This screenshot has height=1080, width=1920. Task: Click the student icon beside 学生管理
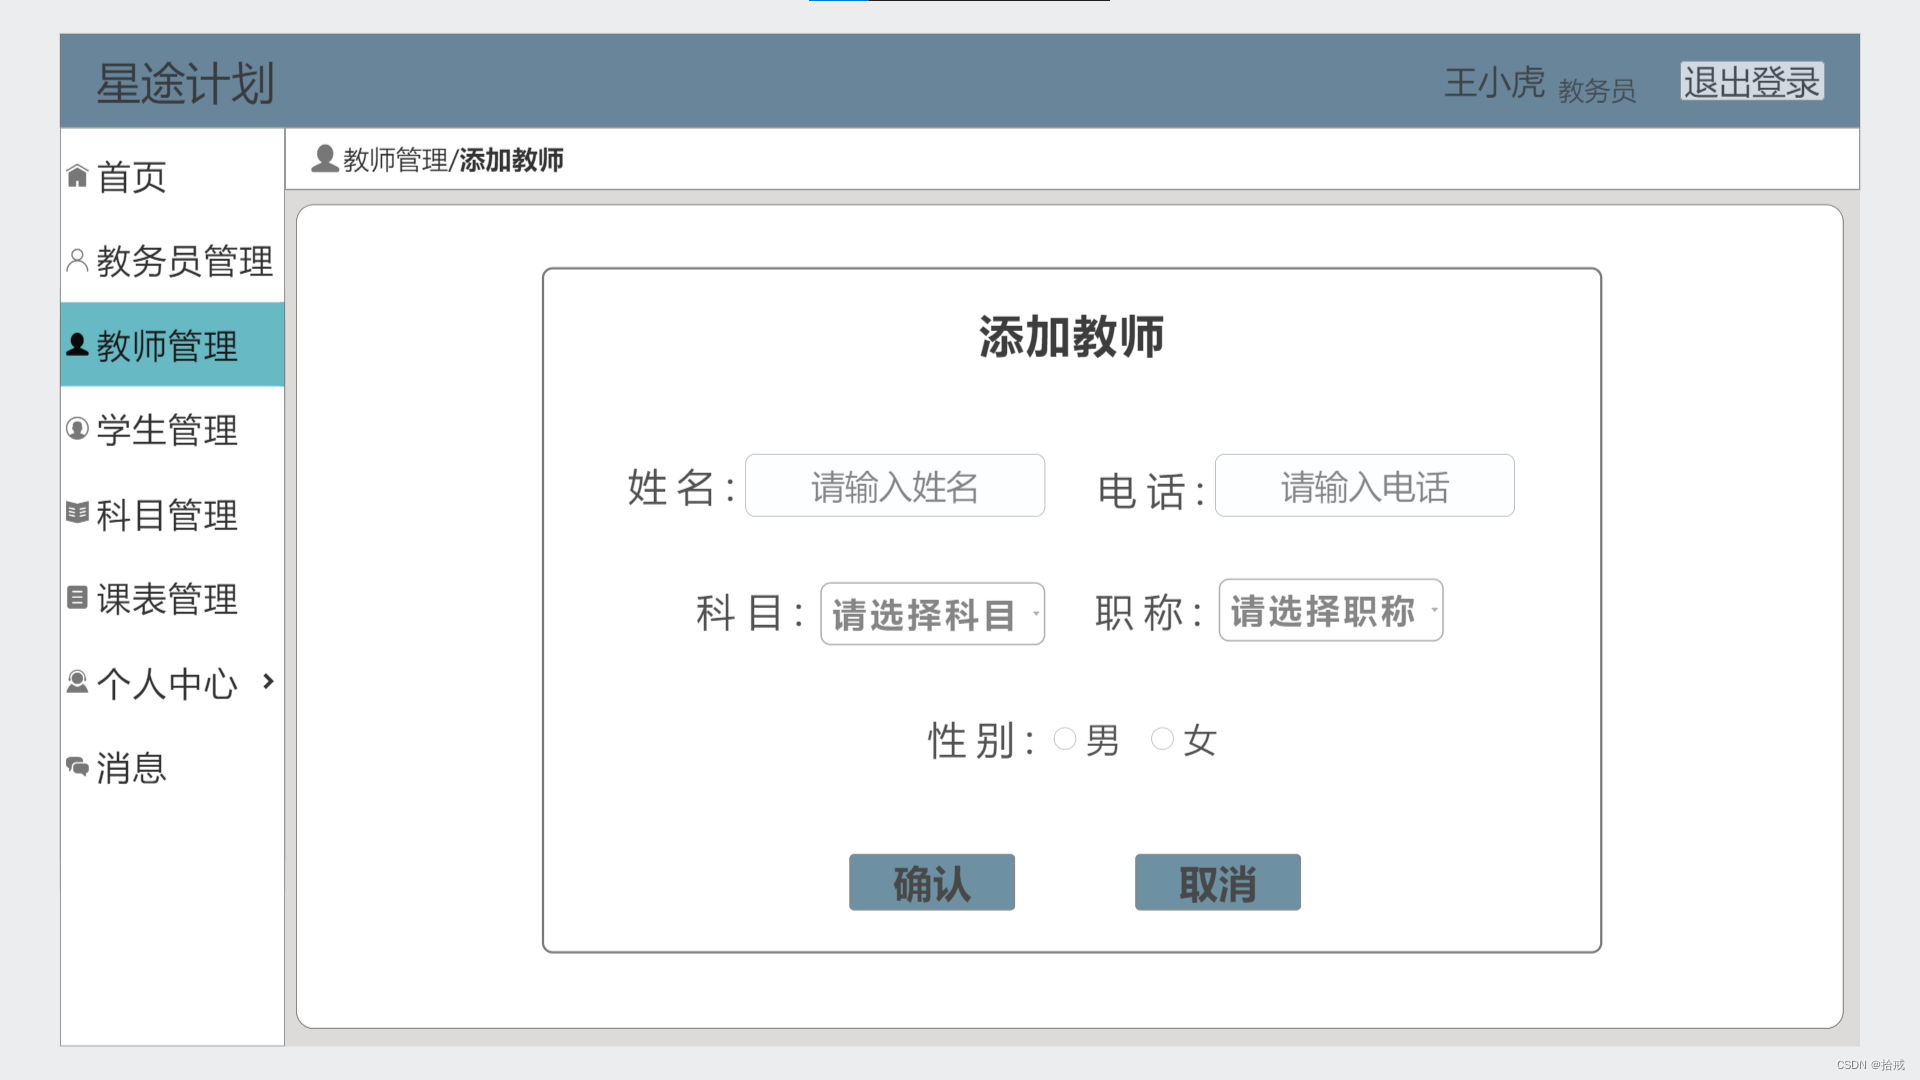click(x=77, y=429)
